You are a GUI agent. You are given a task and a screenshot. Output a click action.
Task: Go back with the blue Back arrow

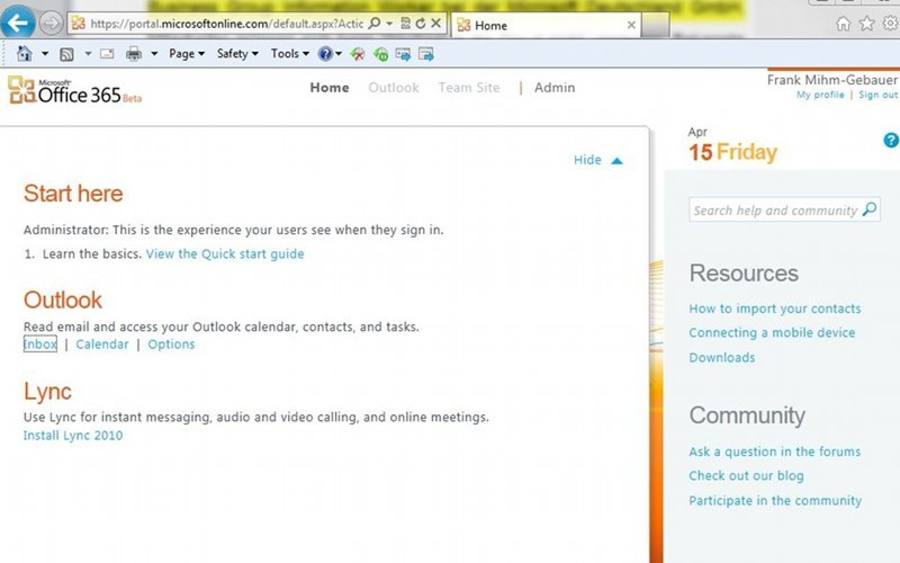pos(18,23)
